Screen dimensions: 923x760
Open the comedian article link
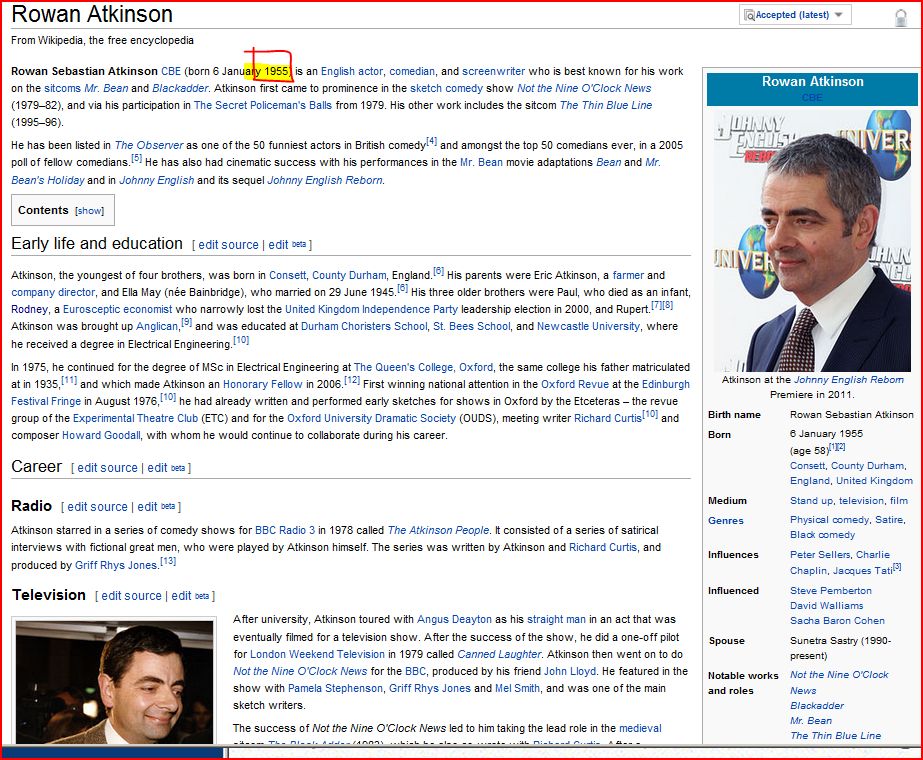click(x=412, y=71)
